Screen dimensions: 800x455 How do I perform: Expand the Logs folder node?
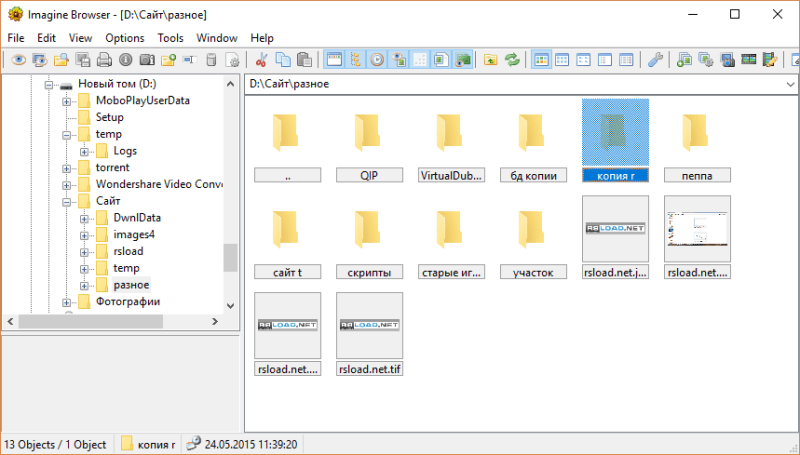pos(84,152)
